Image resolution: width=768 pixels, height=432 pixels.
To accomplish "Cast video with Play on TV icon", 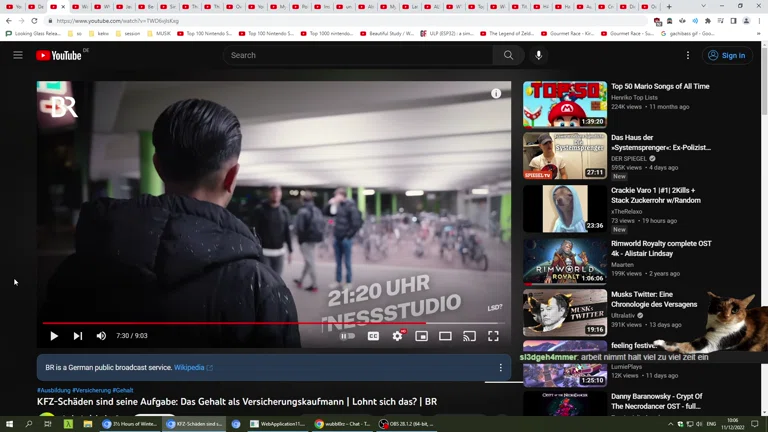I will 469,336.
